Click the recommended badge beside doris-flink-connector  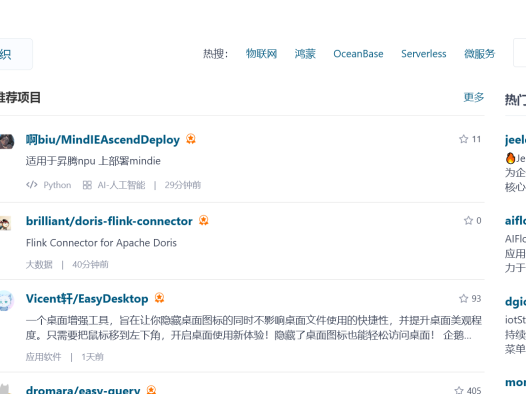click(x=203, y=220)
